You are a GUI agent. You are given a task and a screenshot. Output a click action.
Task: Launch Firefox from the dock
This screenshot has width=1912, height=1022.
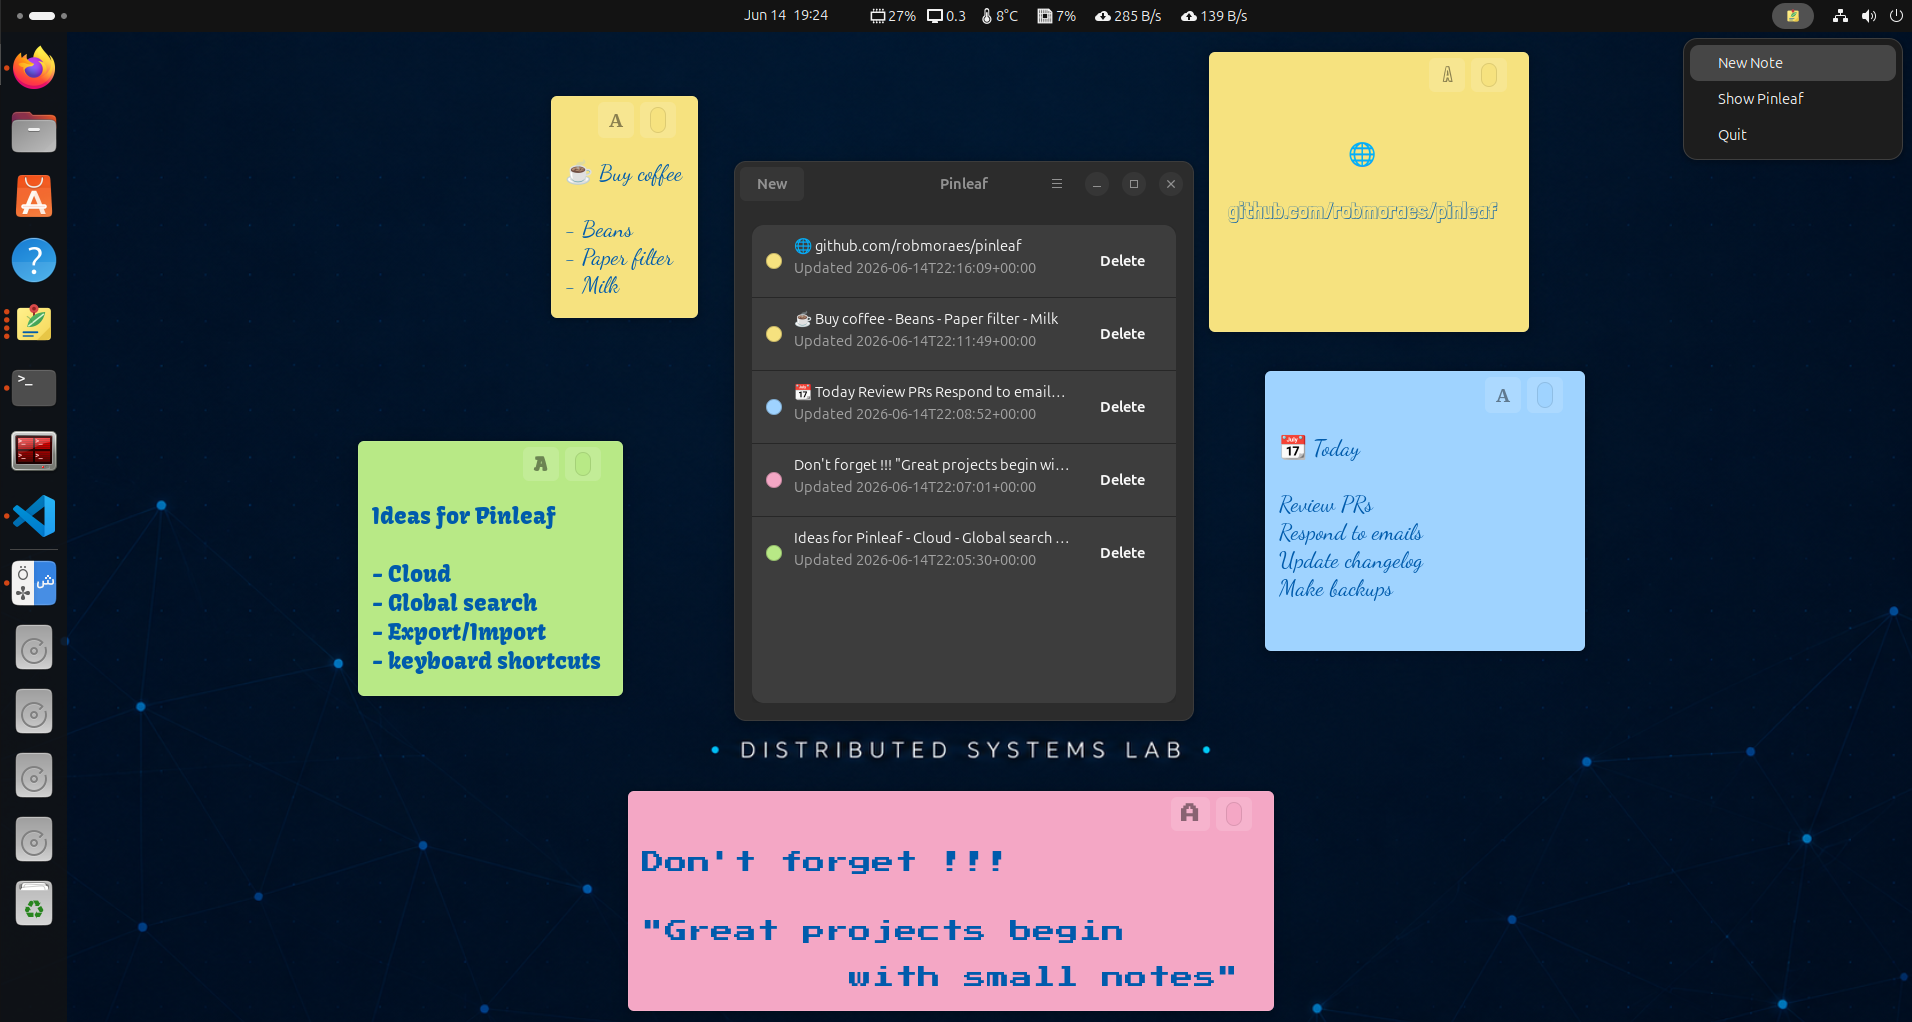click(x=34, y=68)
